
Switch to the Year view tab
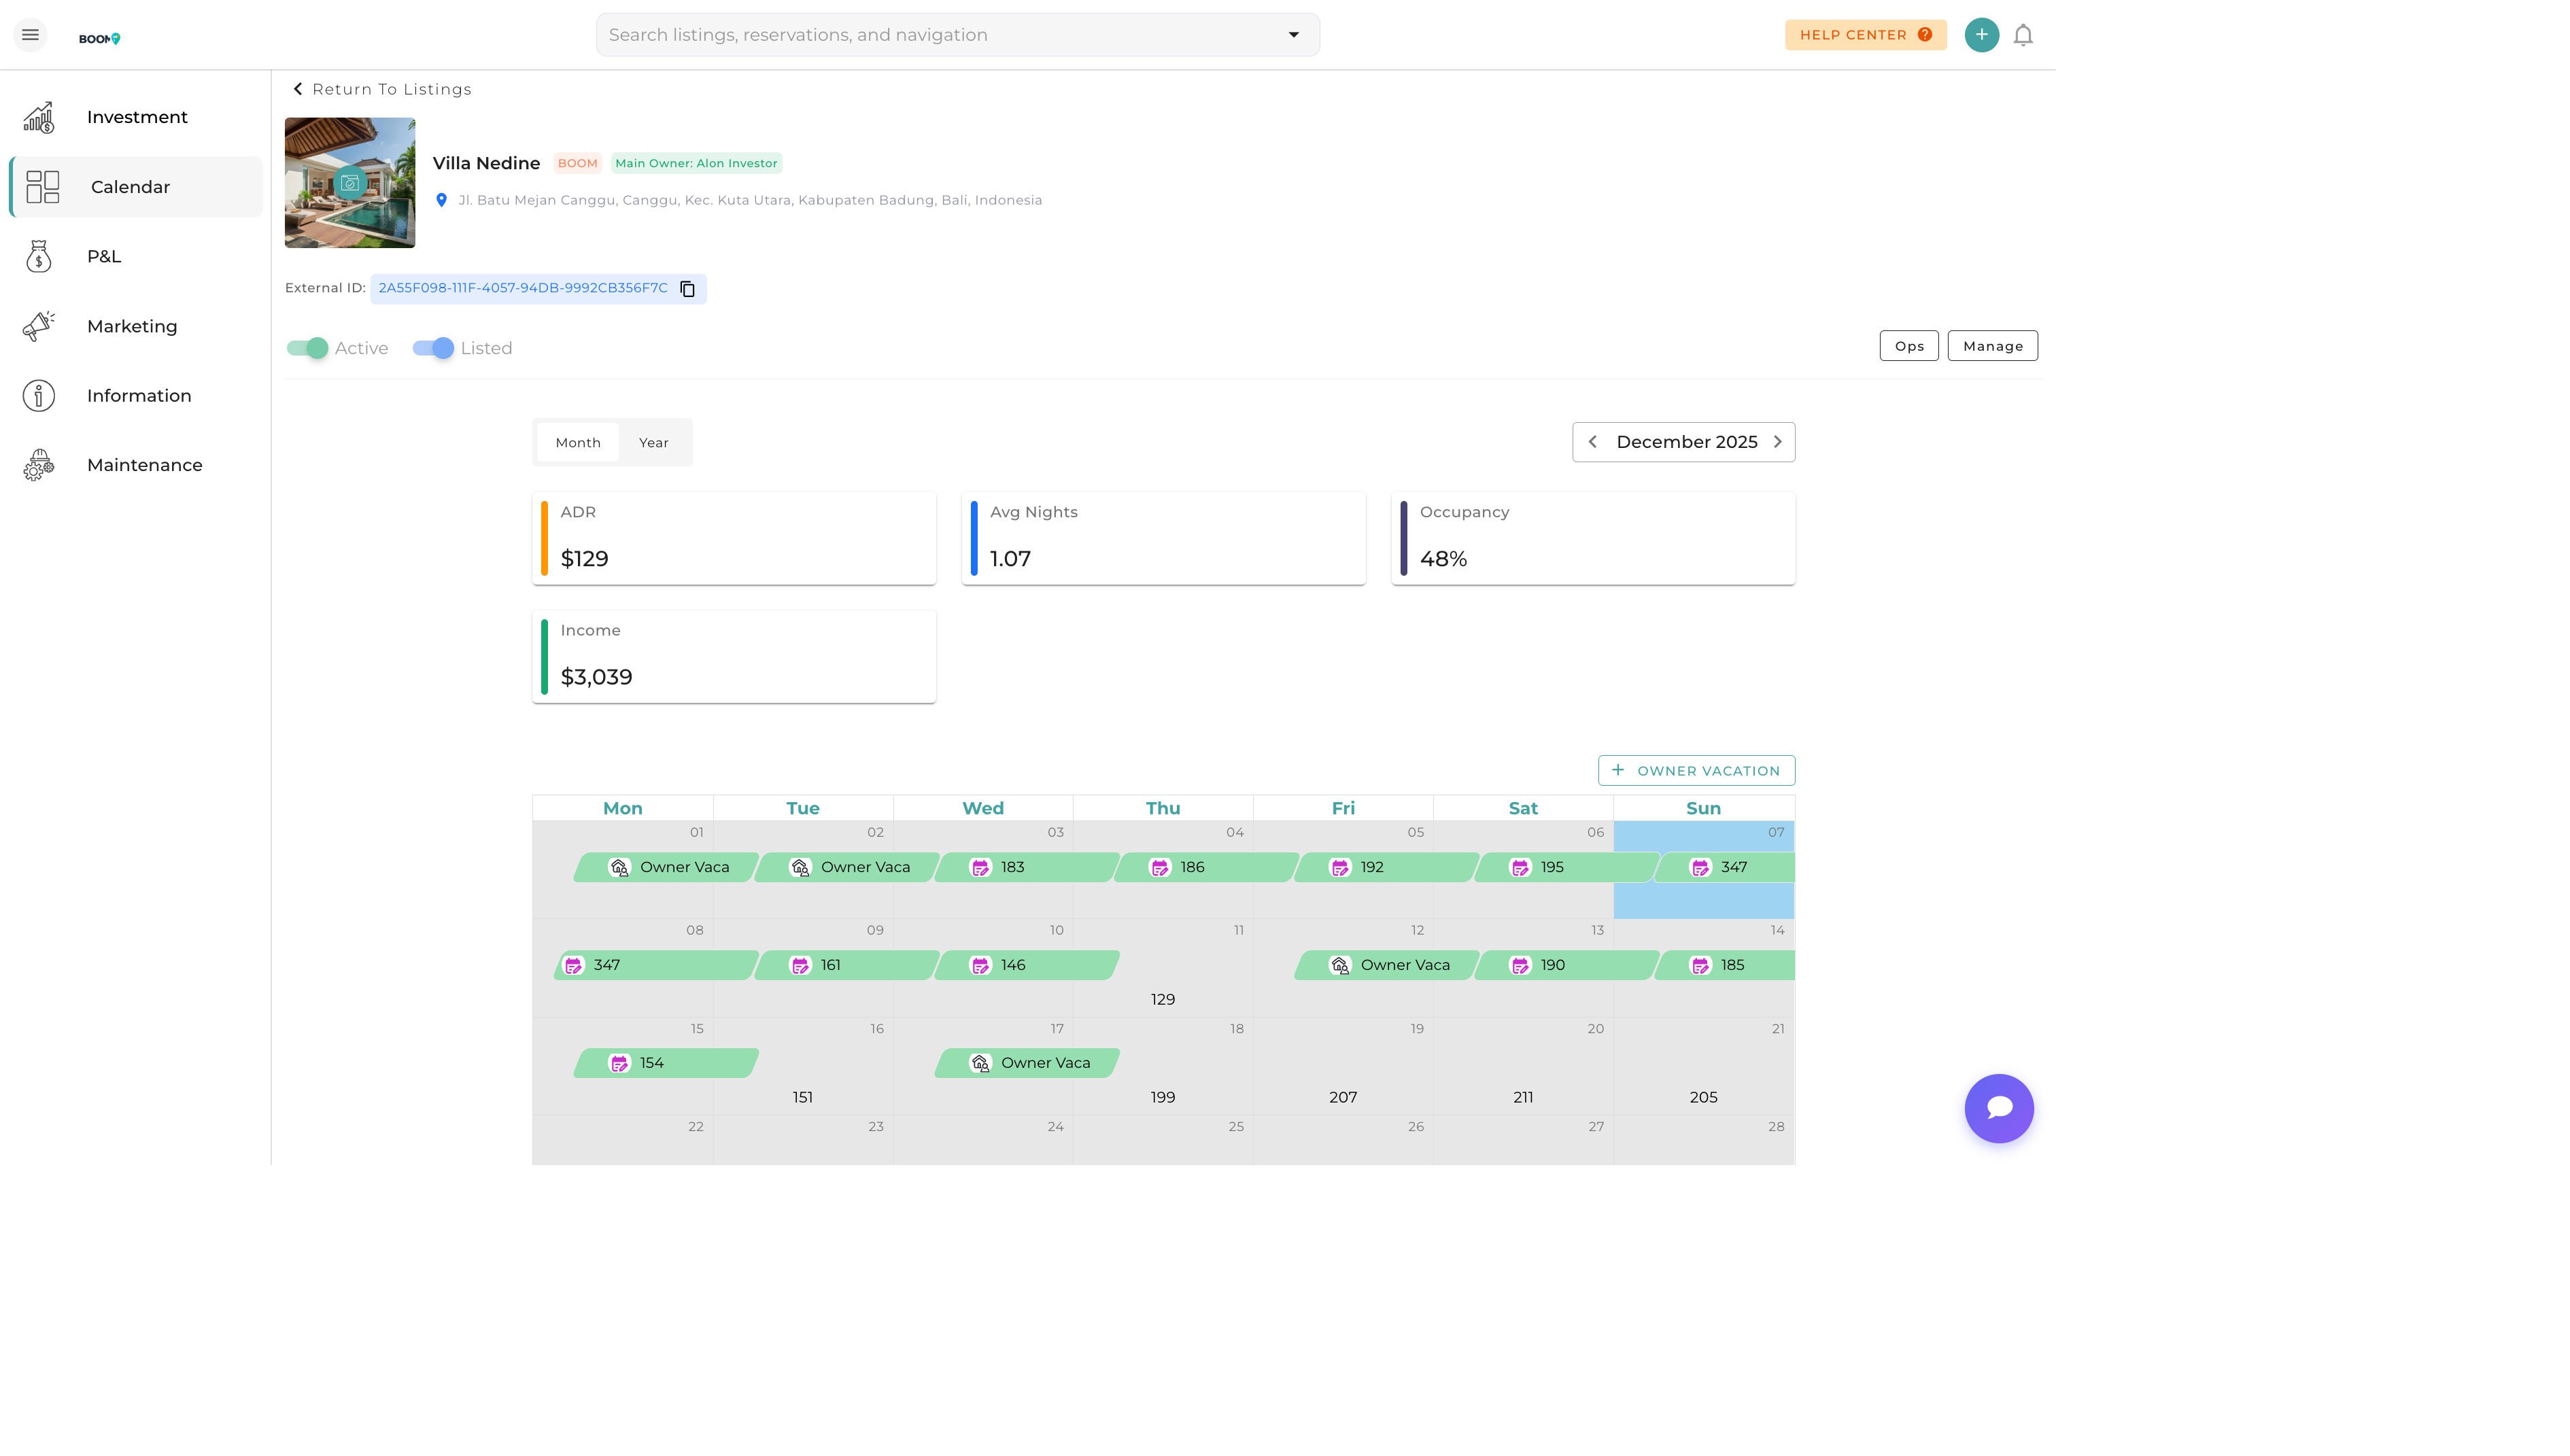(x=653, y=443)
